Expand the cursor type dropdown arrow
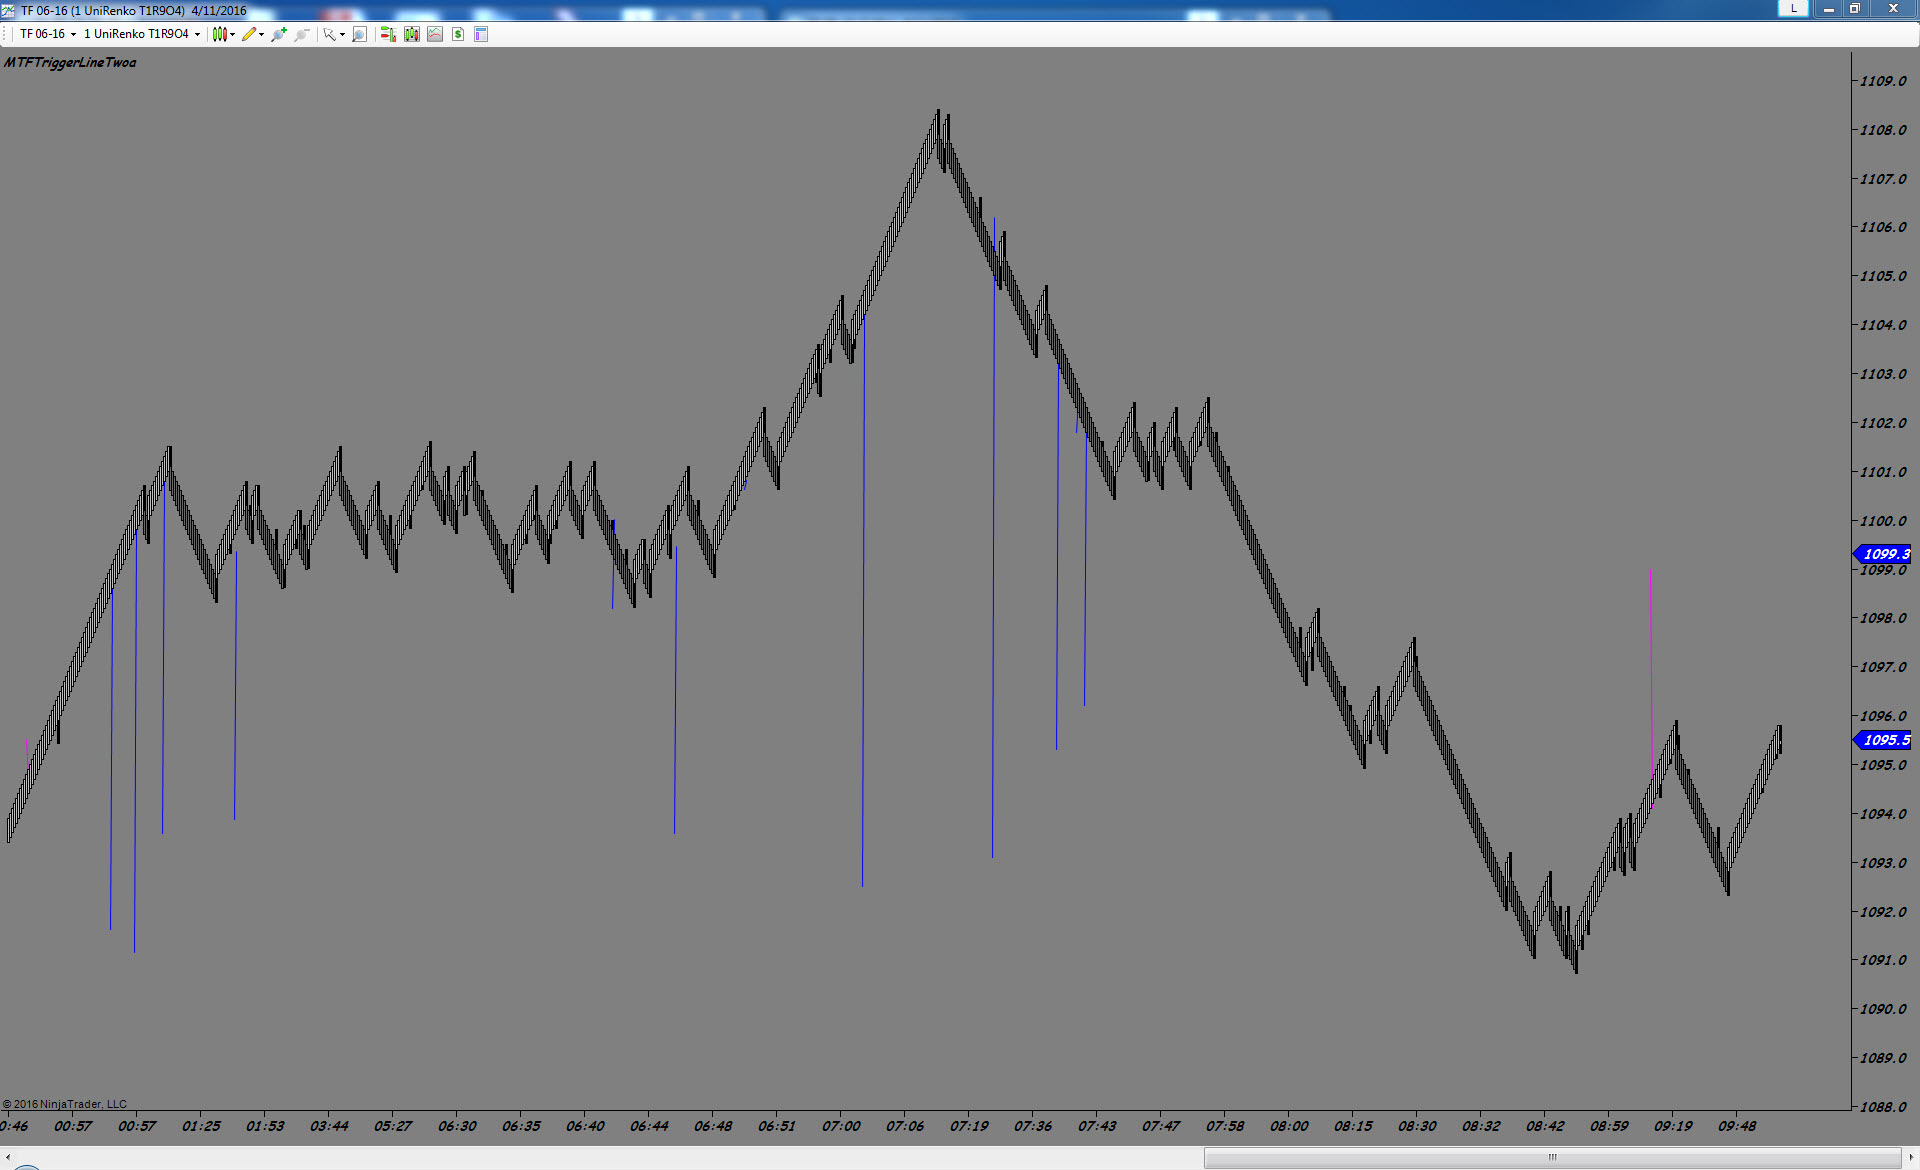This screenshot has width=1920, height=1170. coord(342,34)
